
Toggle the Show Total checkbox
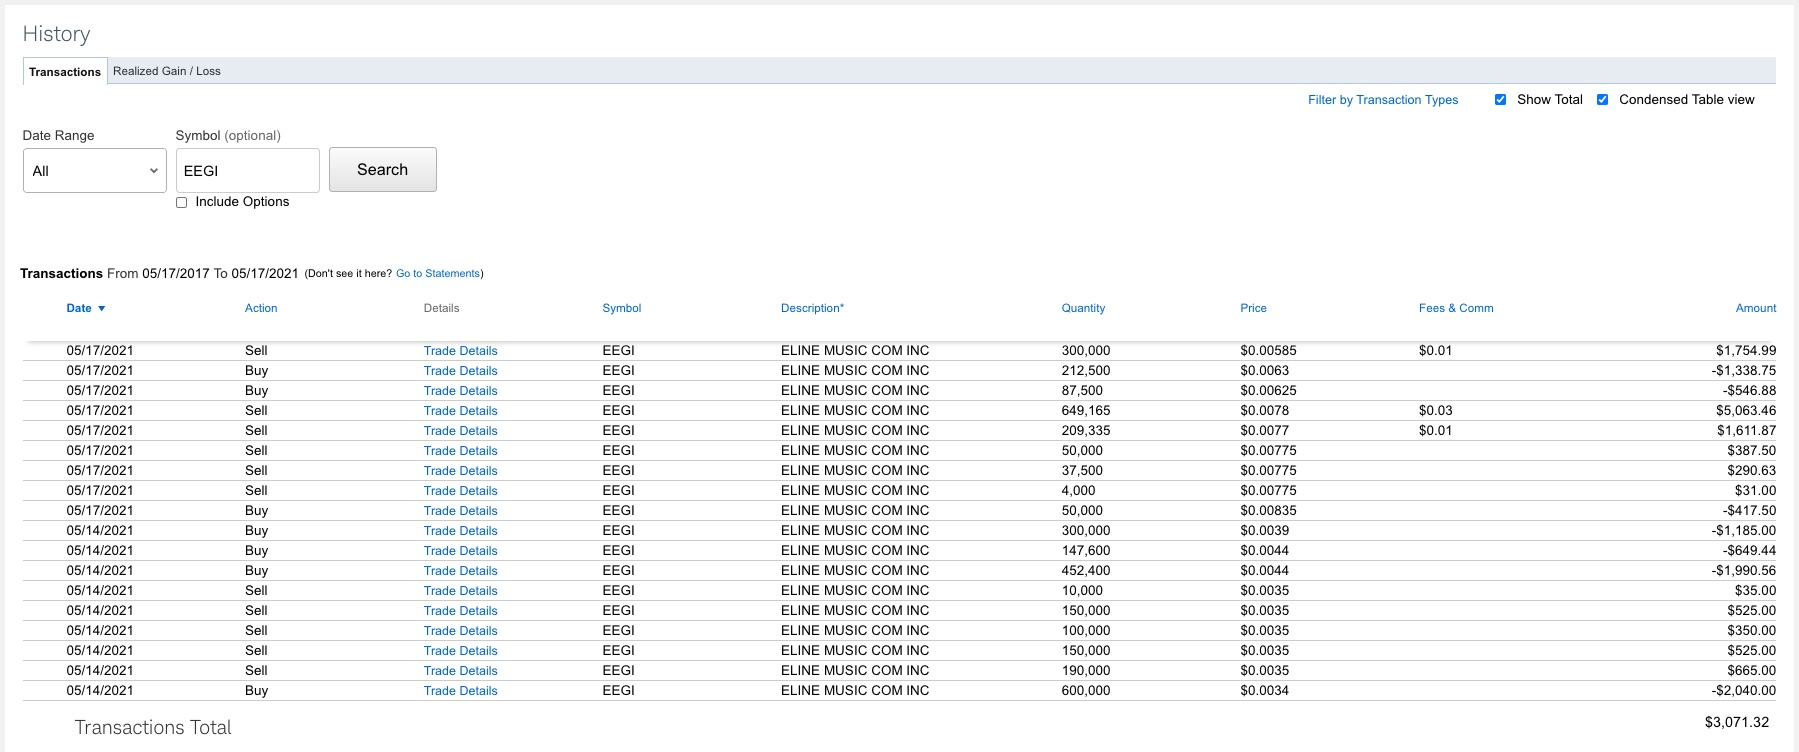1500,100
